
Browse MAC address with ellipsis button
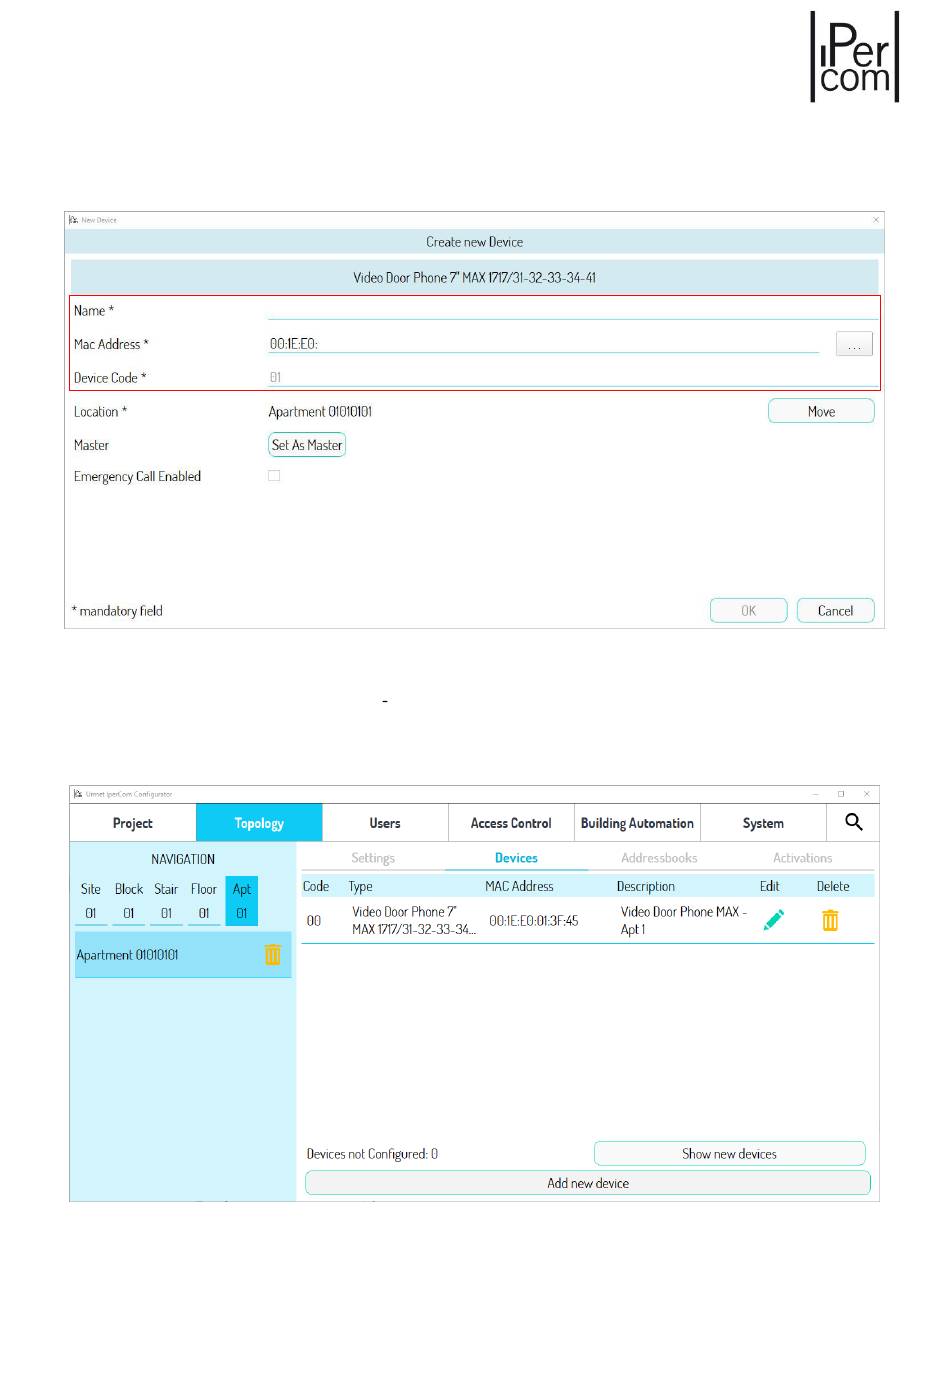[854, 344]
